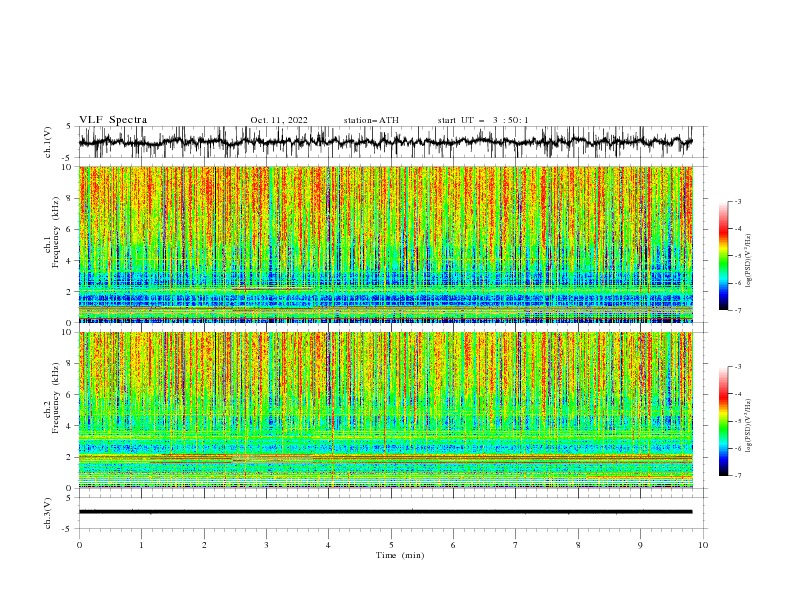This screenshot has height=612, width=792.
Task: Click the "2" tick on ch.2 frequency axis
Action: pos(70,457)
